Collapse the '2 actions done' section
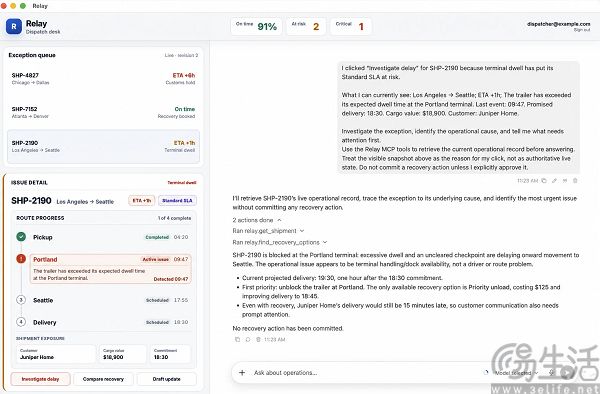 [x=257, y=220]
